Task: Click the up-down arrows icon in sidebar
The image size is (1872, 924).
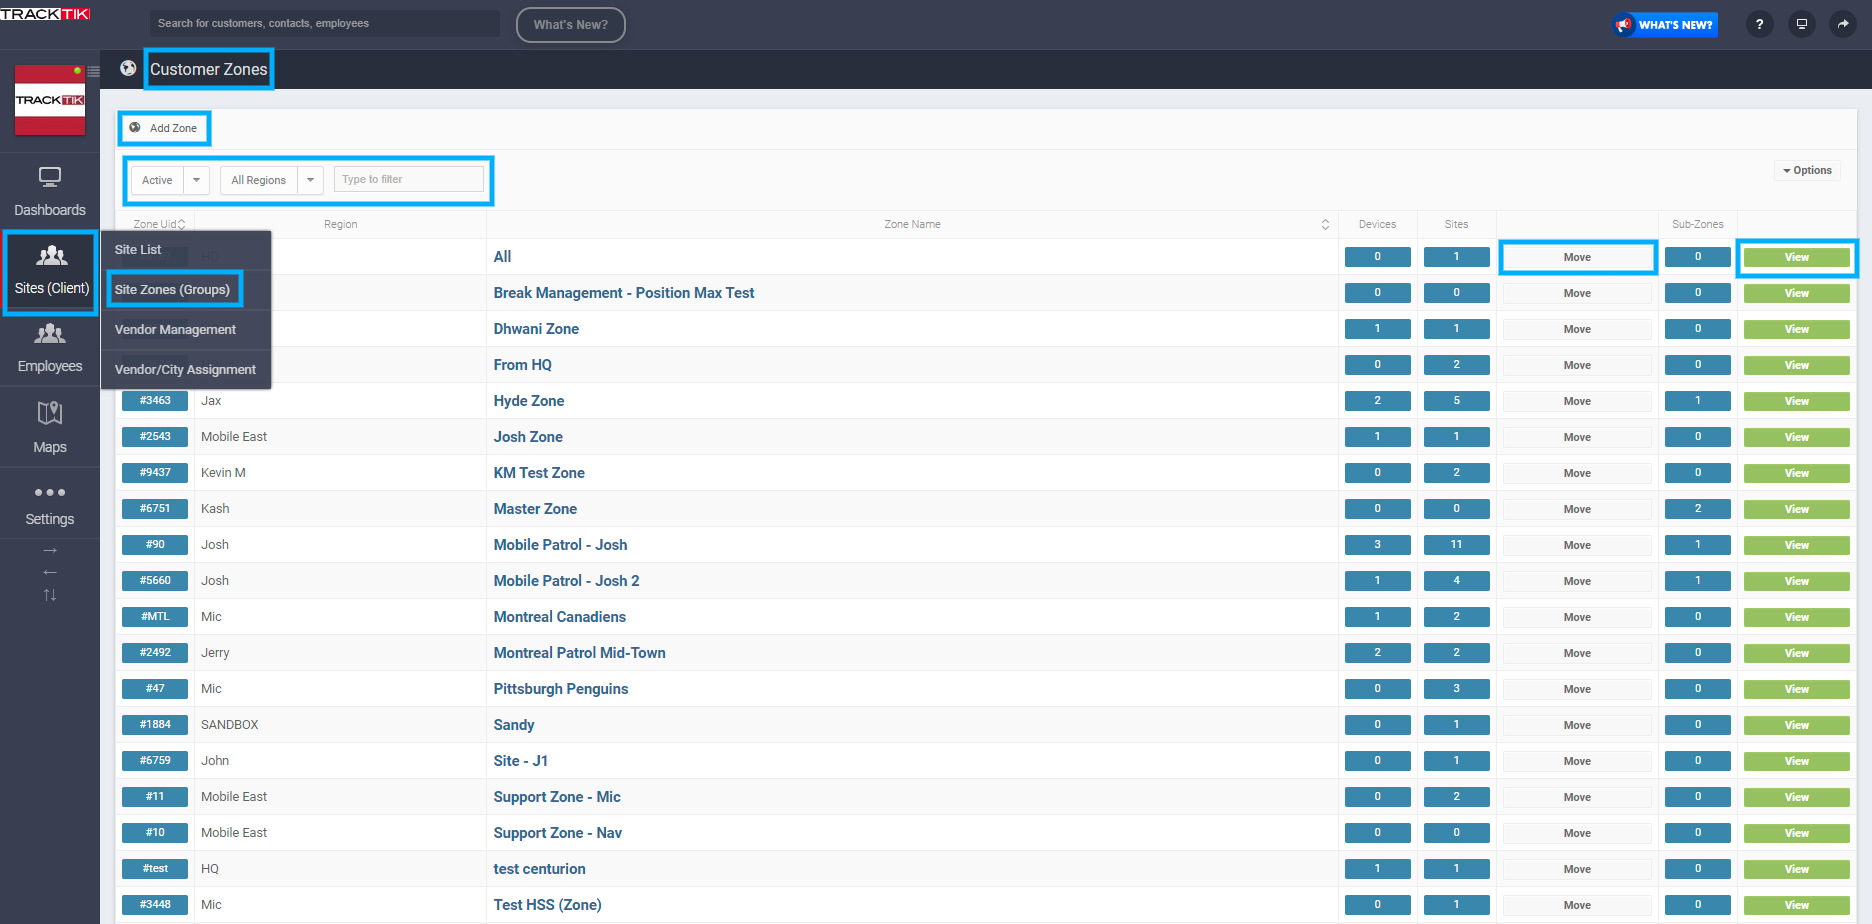Action: (50, 595)
